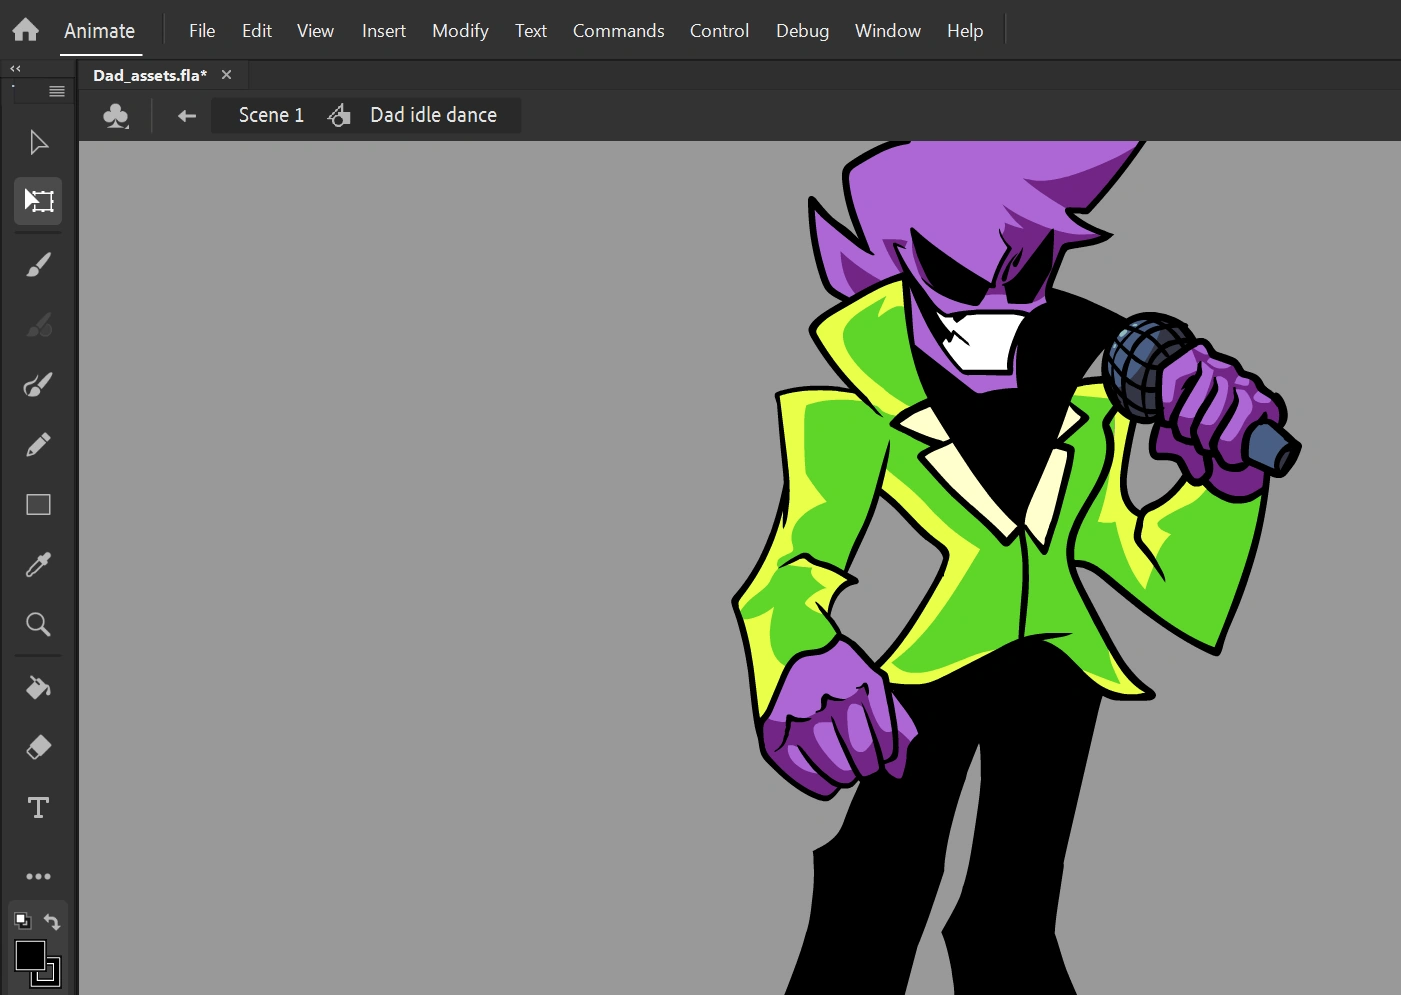Swap the fill and stroke colors
This screenshot has width=1401, height=995.
52,921
